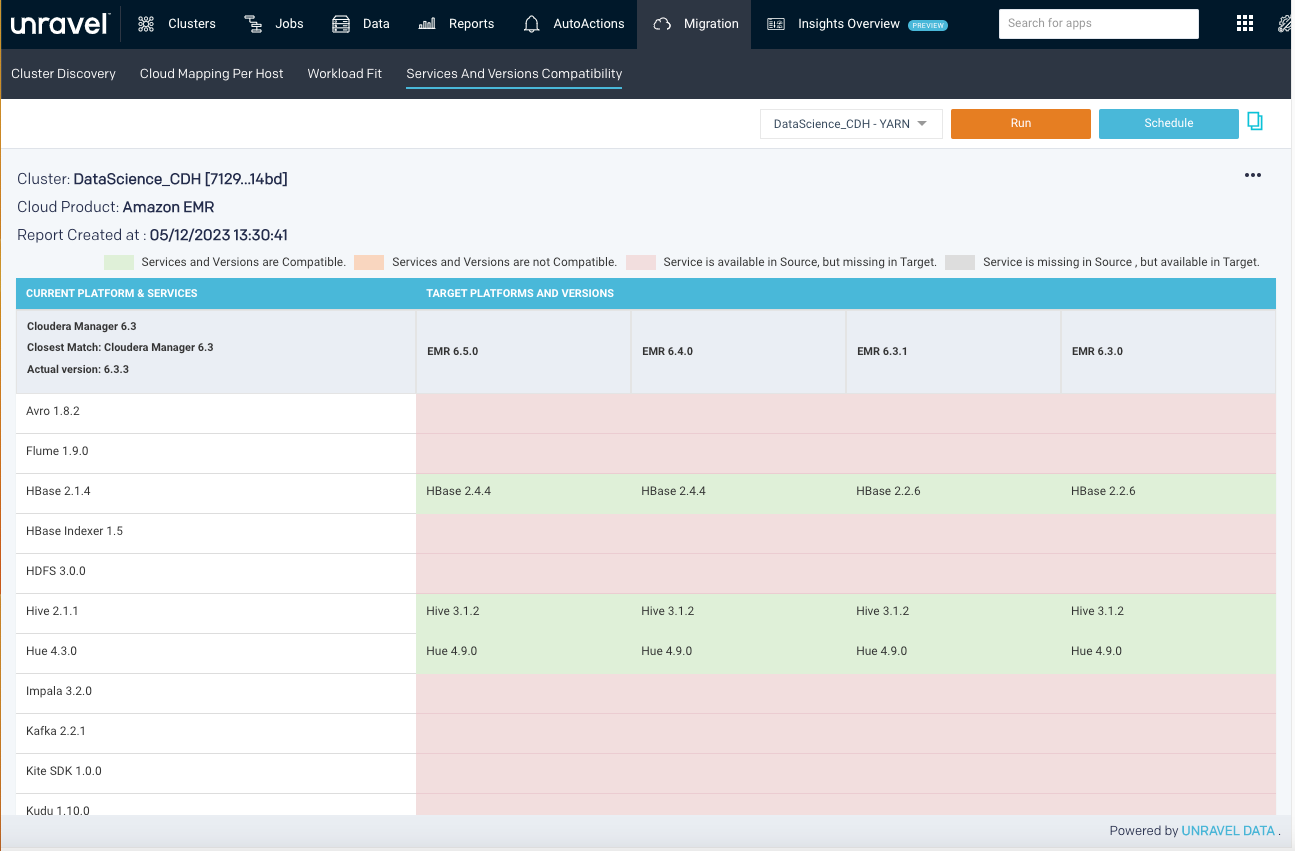Click the Migration cloud icon
1295x851 pixels.
pos(661,24)
